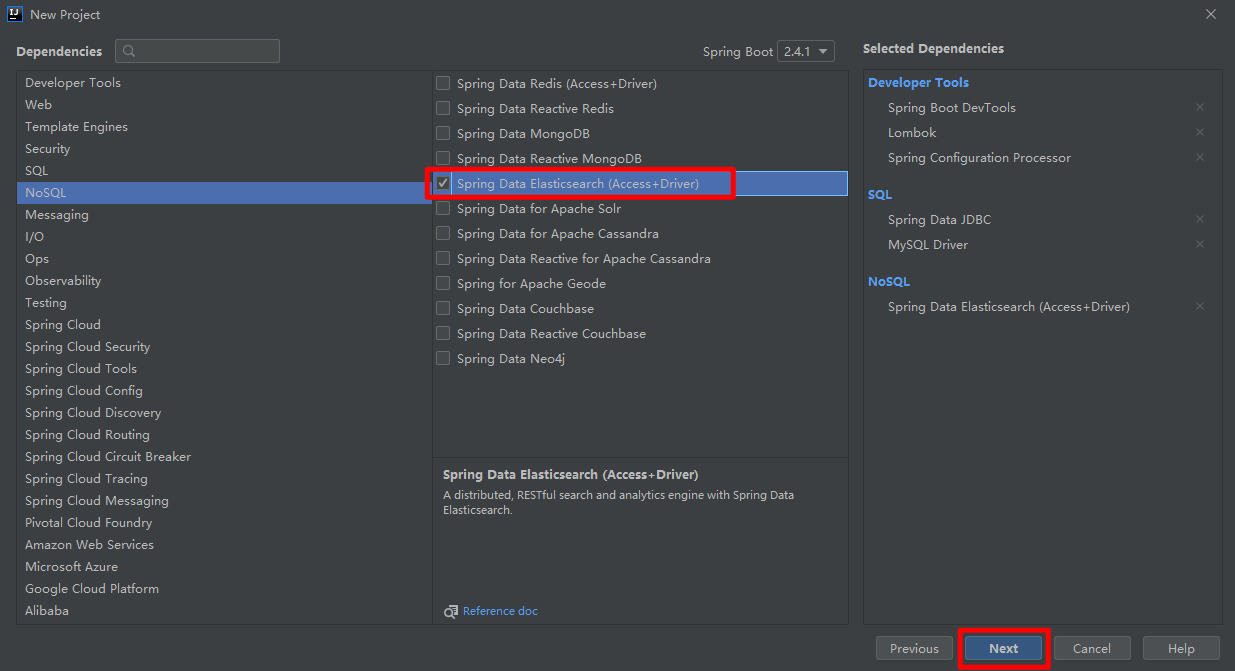The width and height of the screenshot is (1235, 671).
Task: Close the New Project dialog
Action: point(1211,14)
